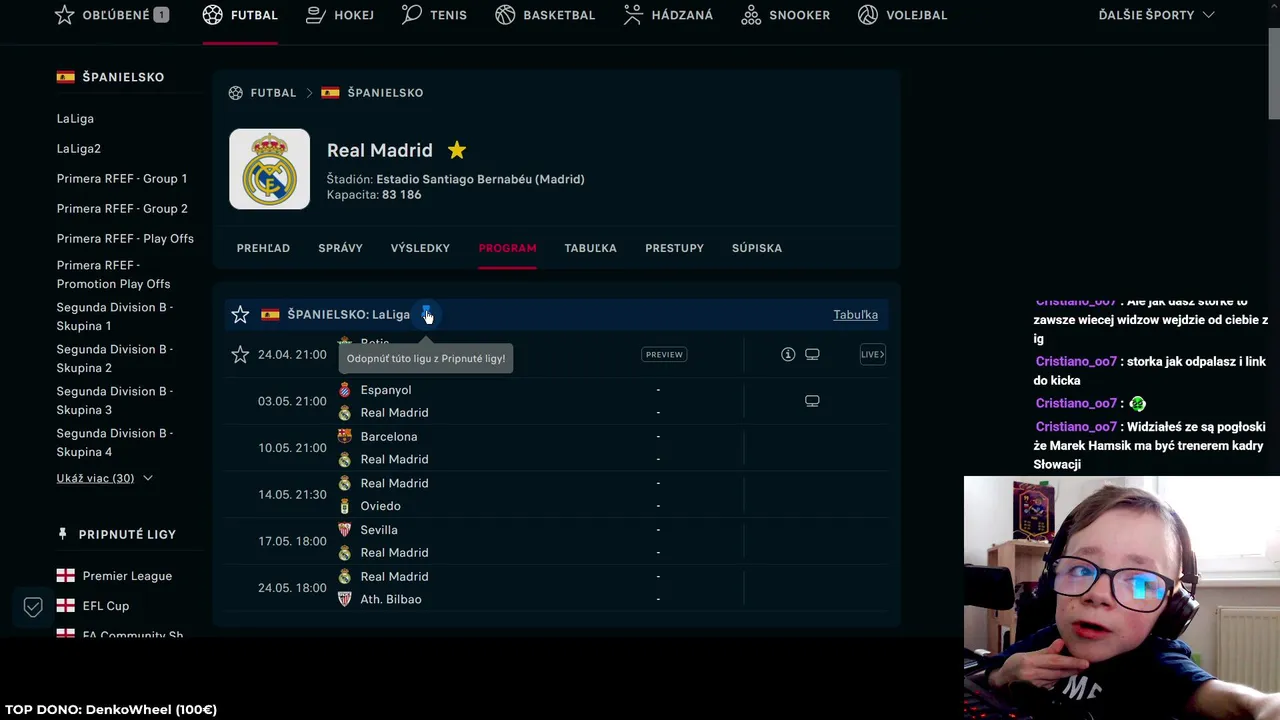This screenshot has height=720, width=1280.
Task: Click the Oviedo team logo
Action: pos(345,506)
